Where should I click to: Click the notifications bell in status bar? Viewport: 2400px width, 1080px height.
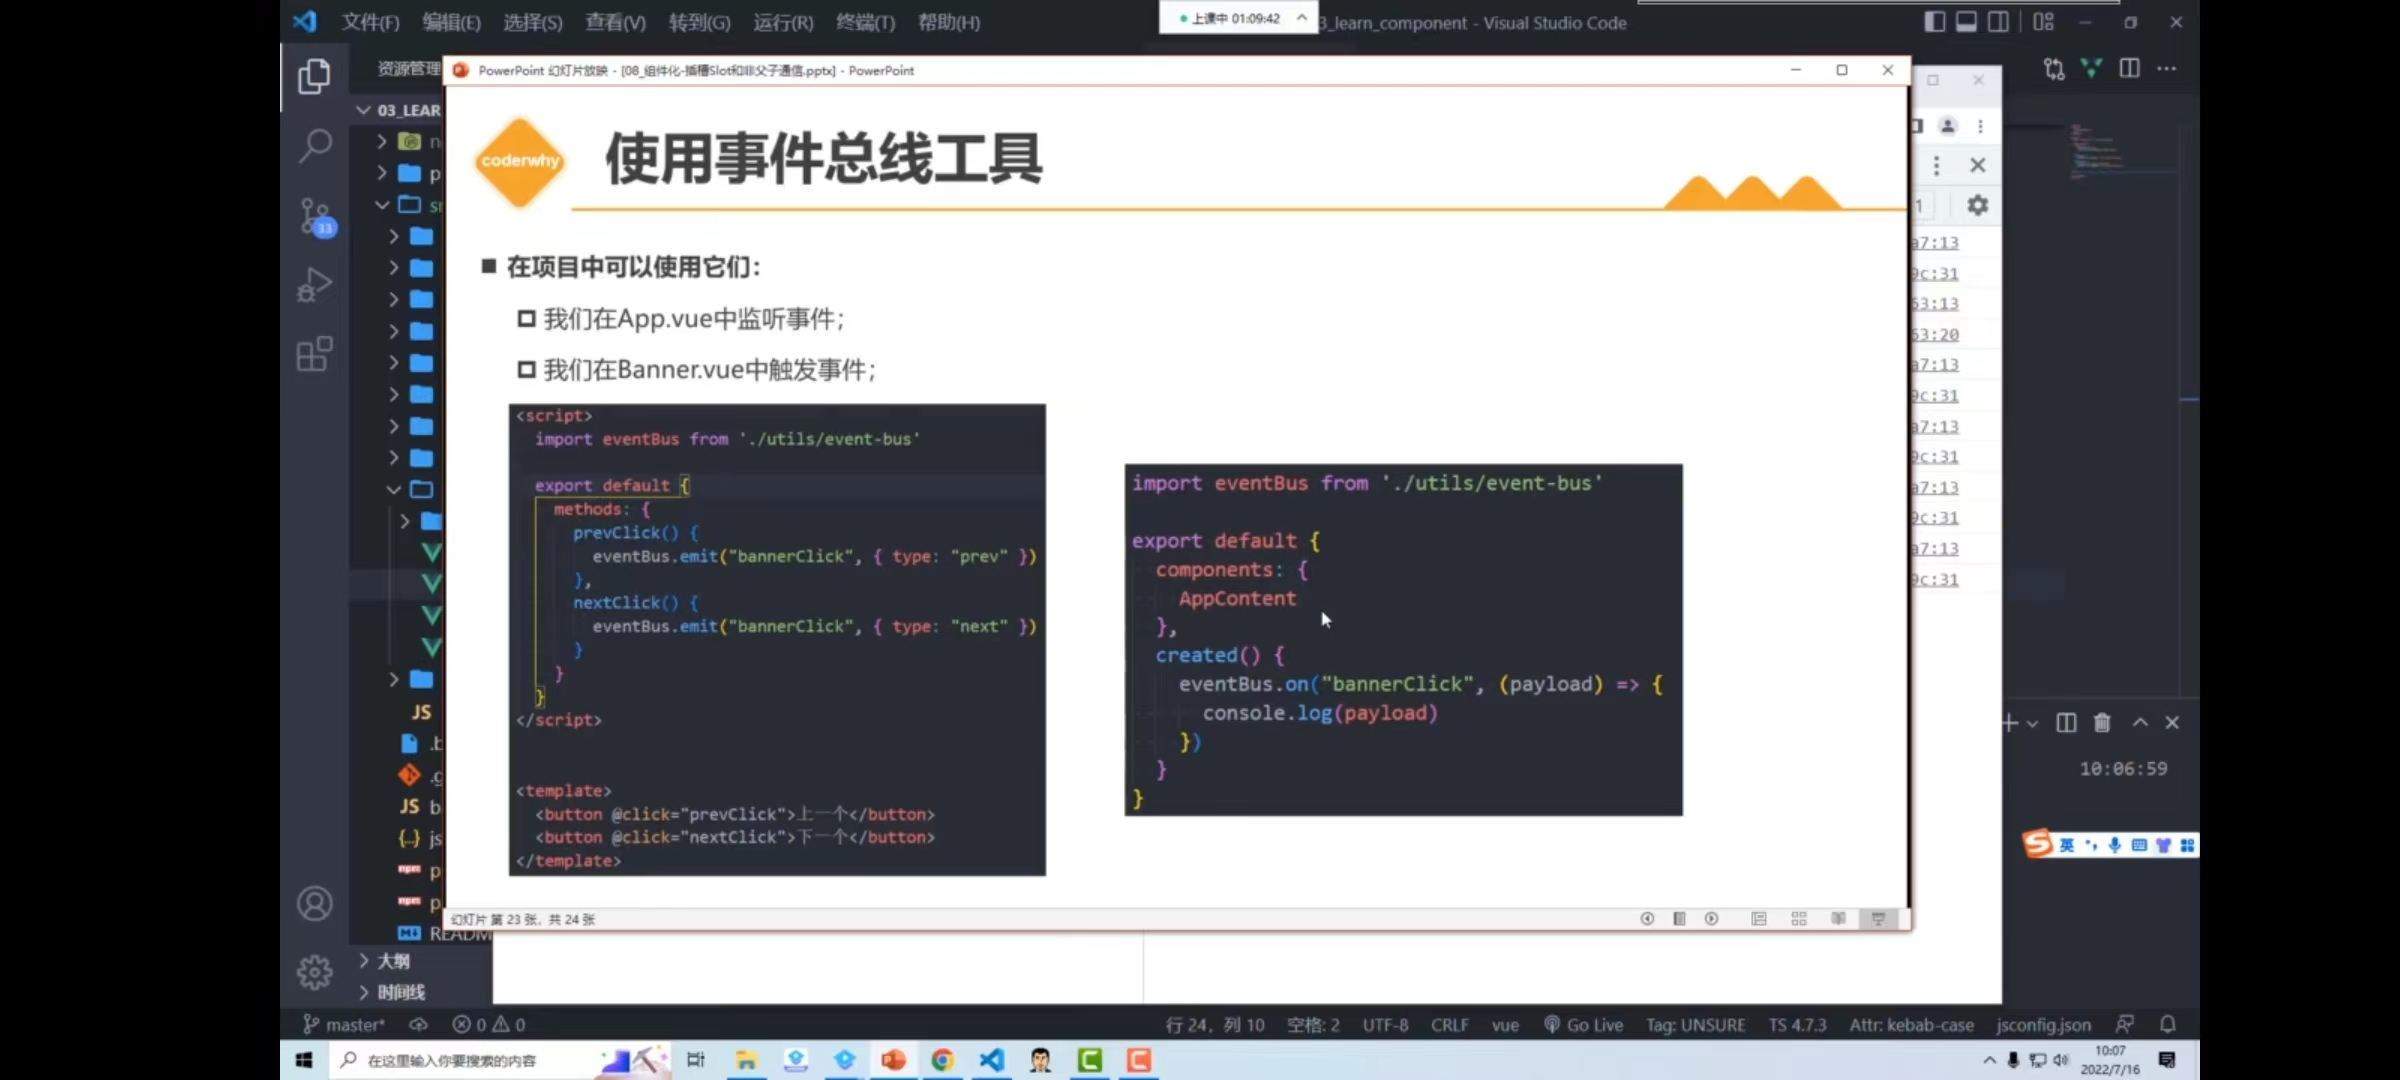coord(2167,1024)
